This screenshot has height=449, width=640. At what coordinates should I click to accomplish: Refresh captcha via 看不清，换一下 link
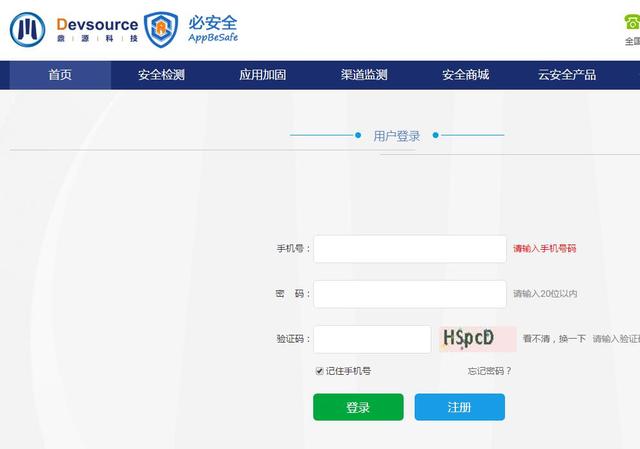tap(553, 340)
